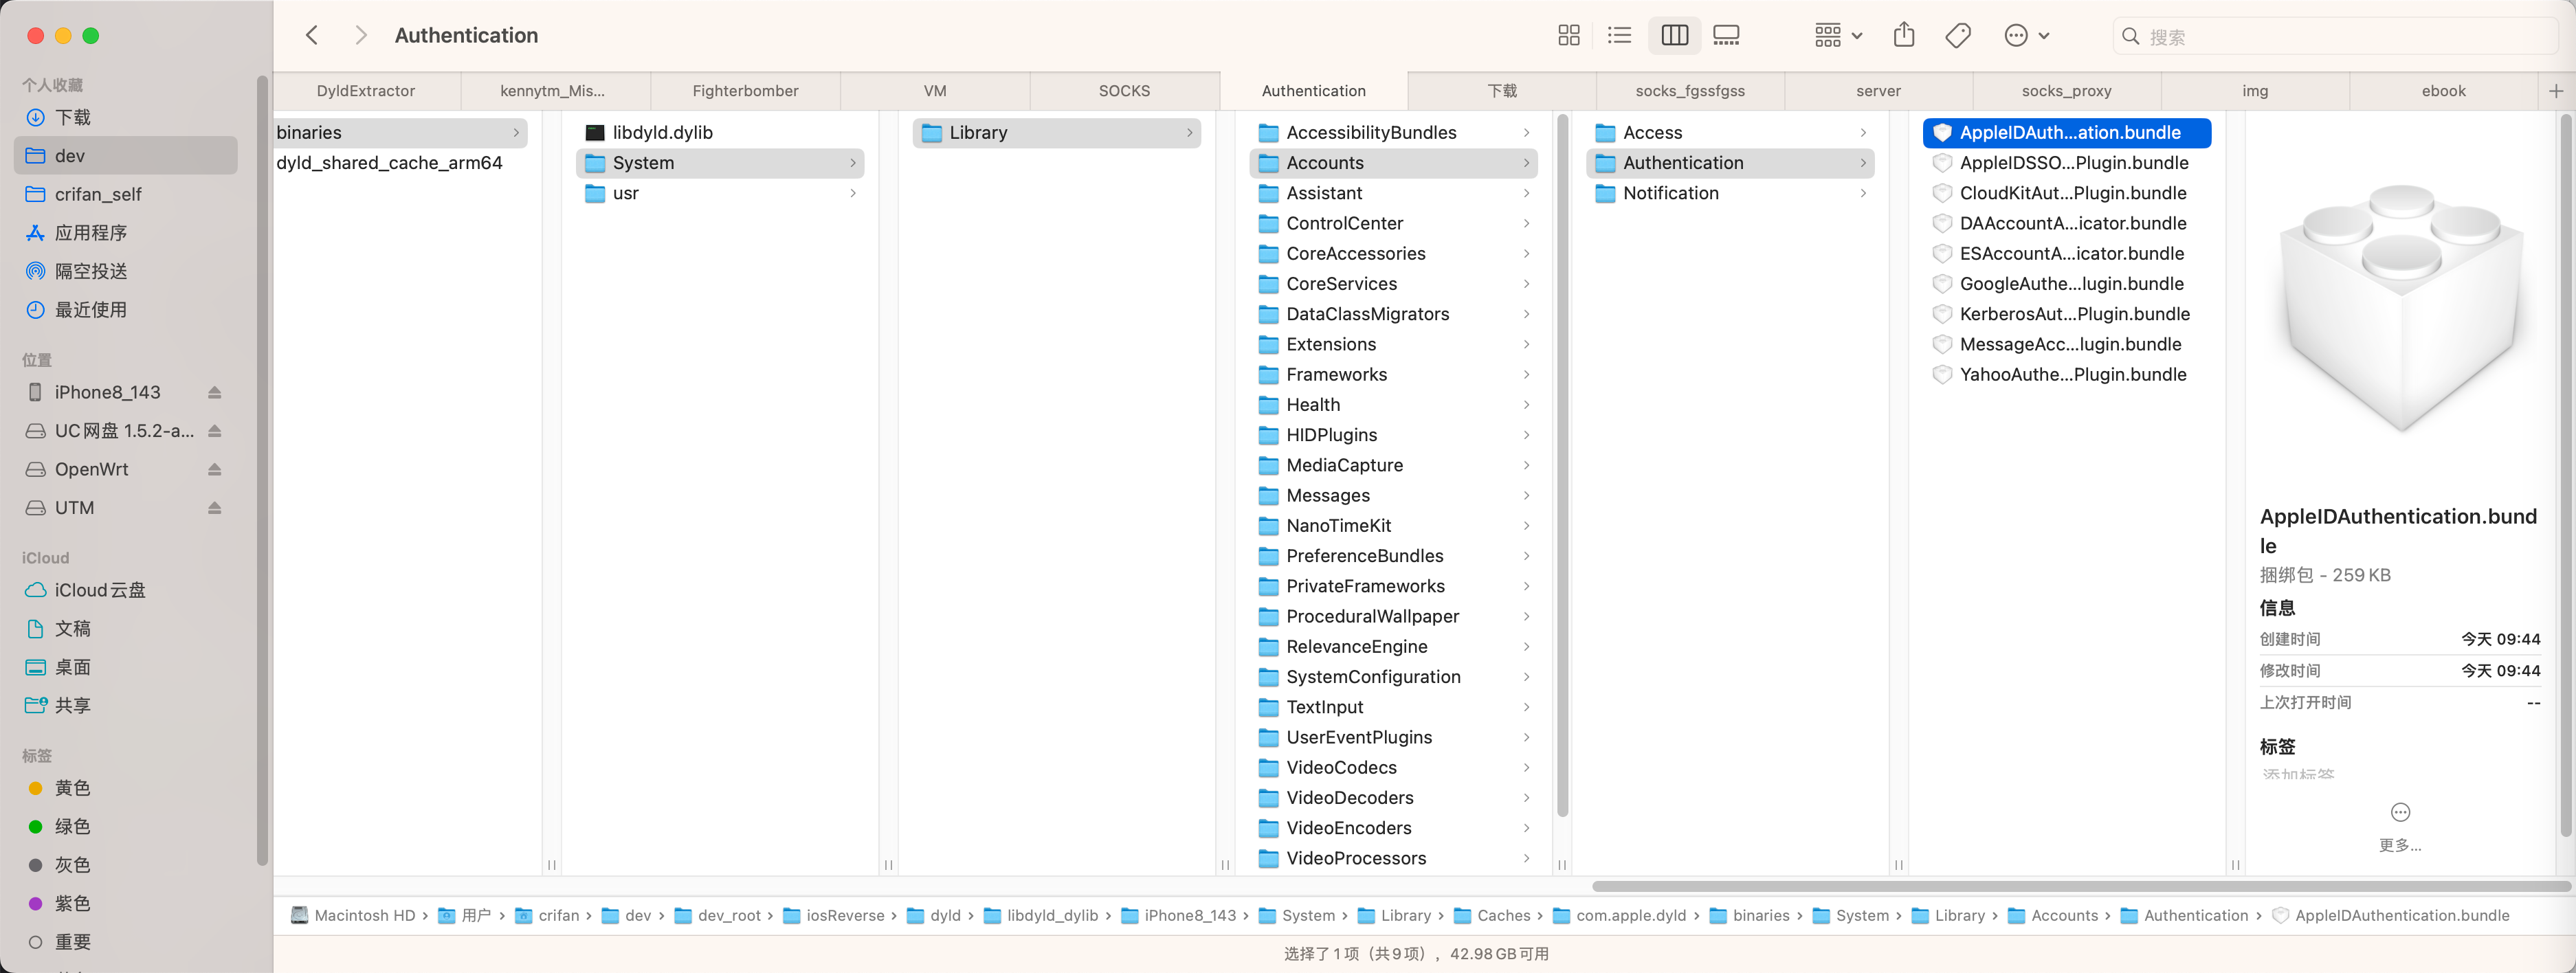Open the group-by options dropdown
Screen dimensions: 2576x973
coord(1838,36)
